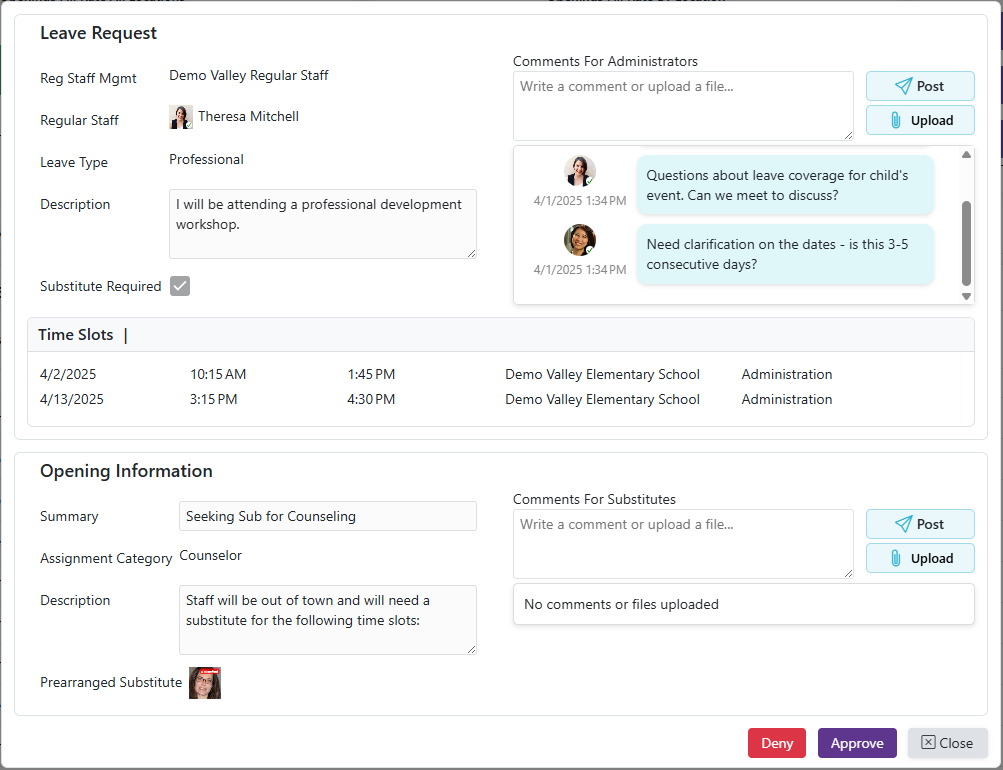Upload a file for administrators
Screen dimensions: 1003x770
[x=919, y=120]
